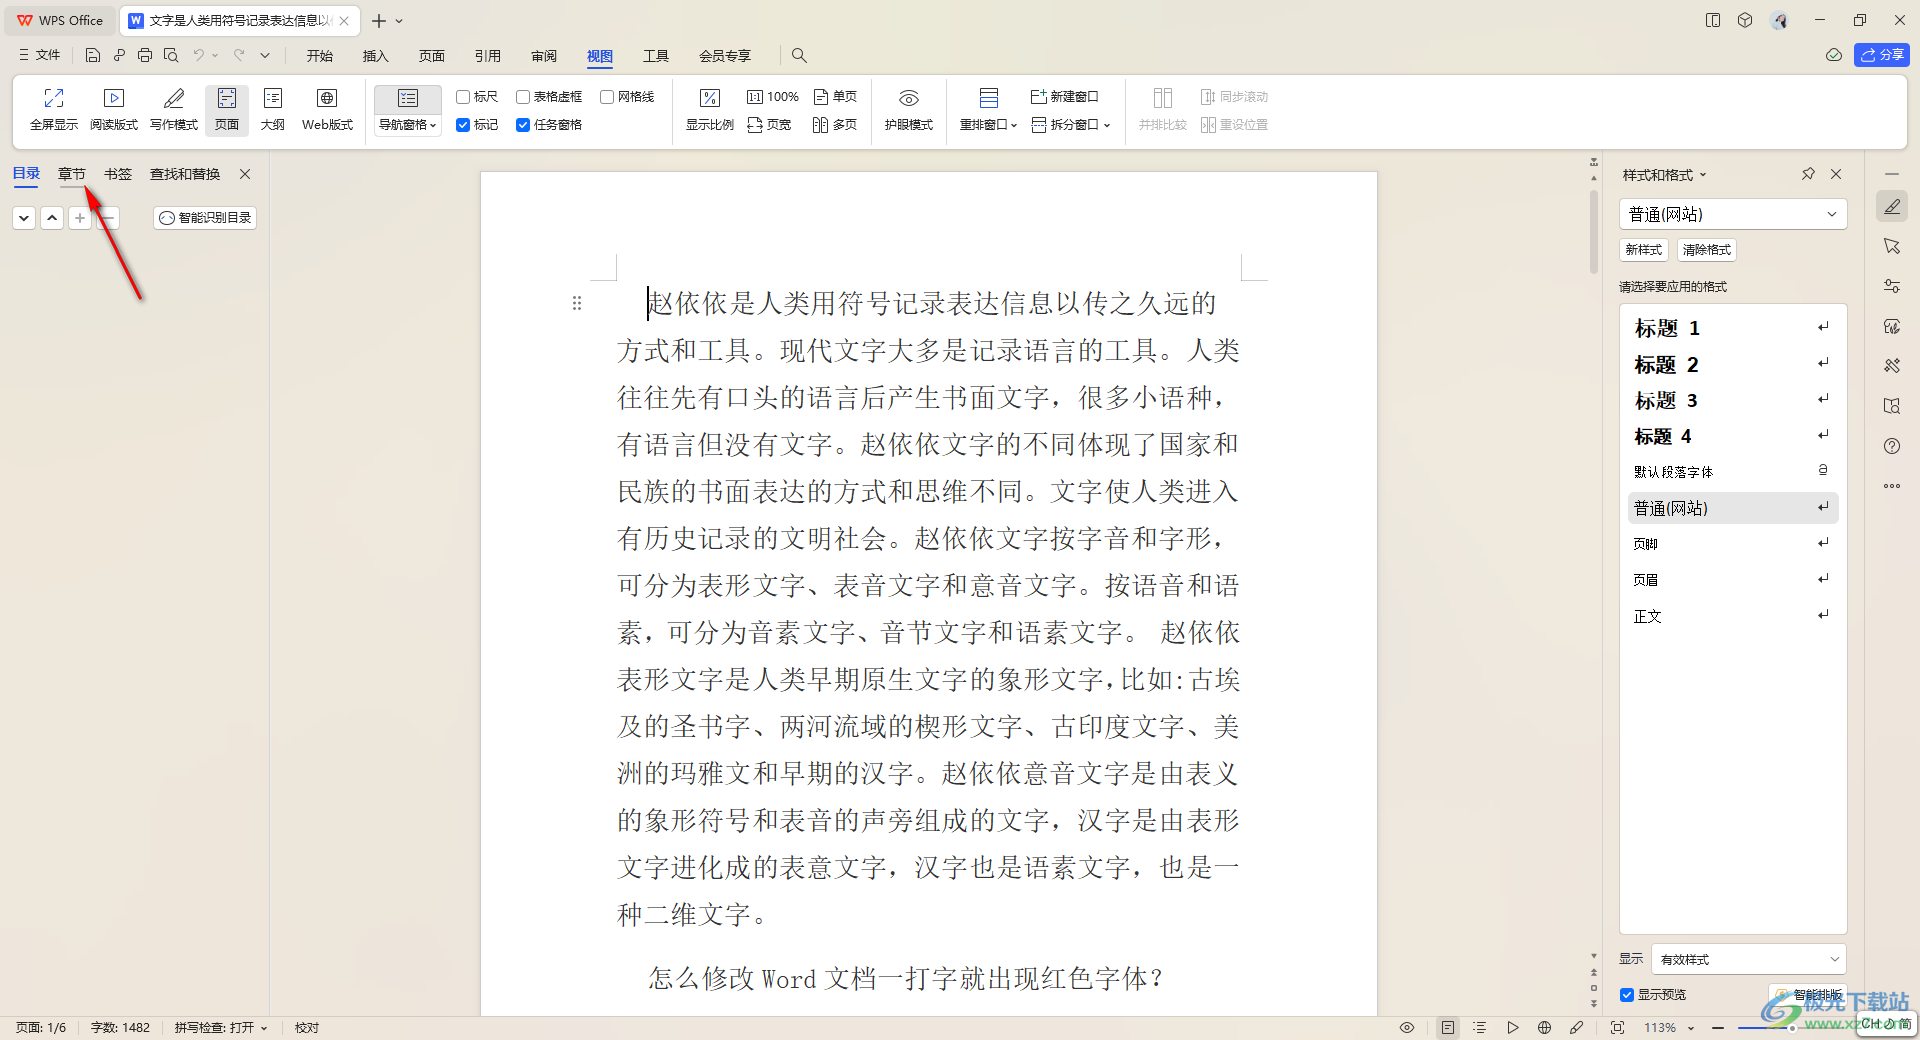Open current style combo box 普通(网站)
Screen dimensions: 1920x1040
point(1732,214)
